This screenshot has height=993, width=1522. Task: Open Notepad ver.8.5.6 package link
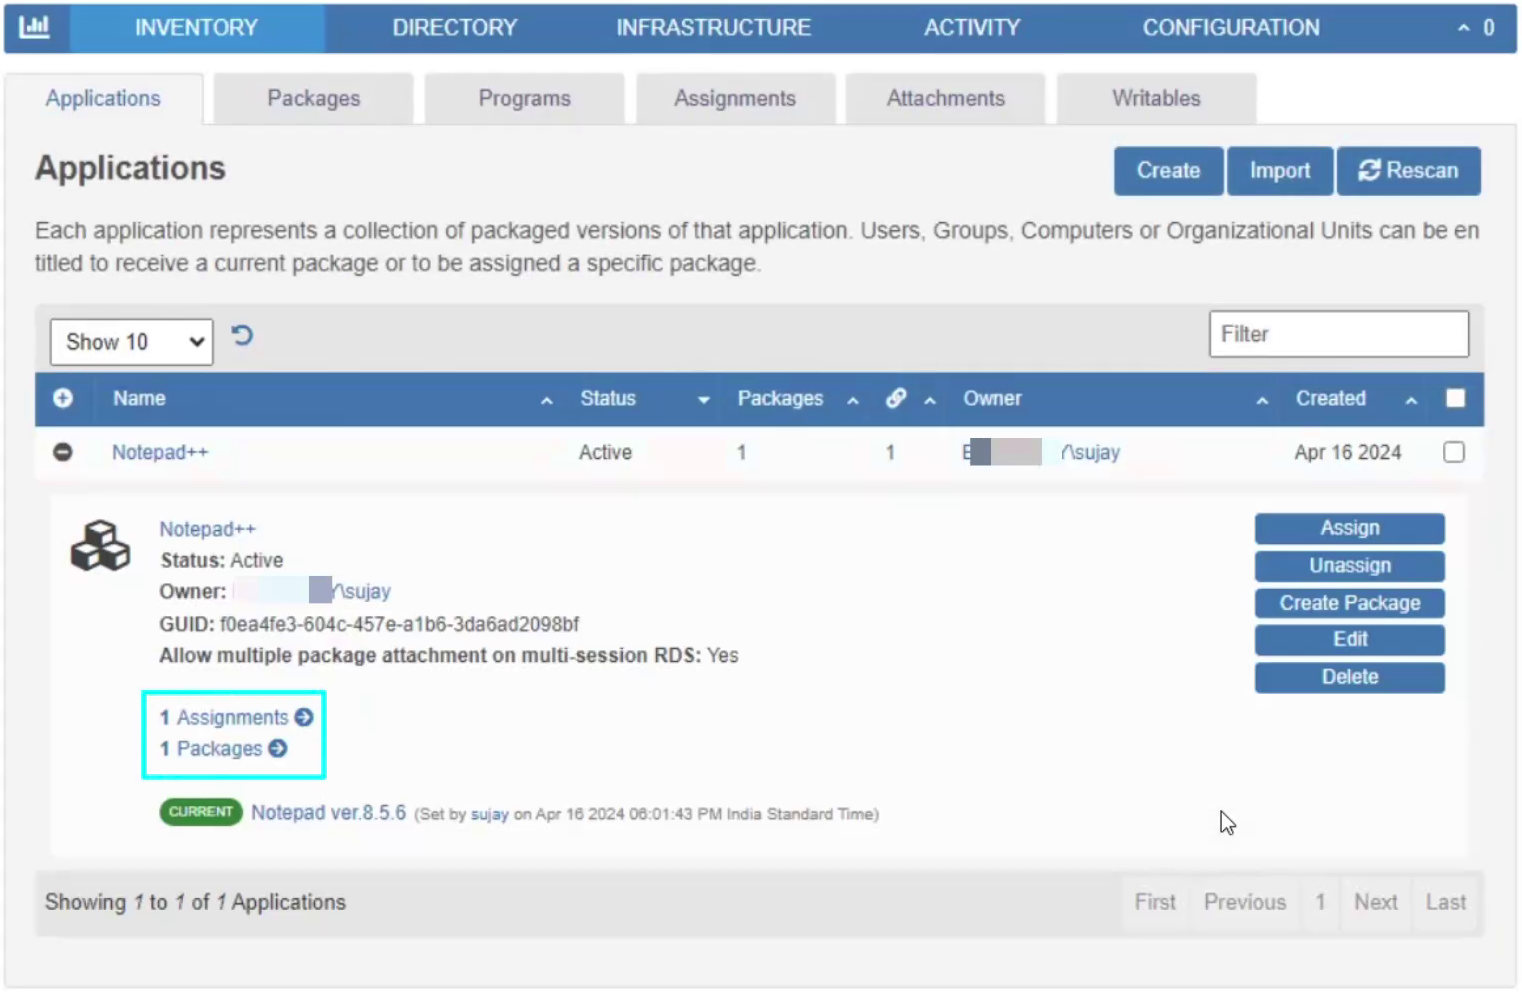coord(329,812)
